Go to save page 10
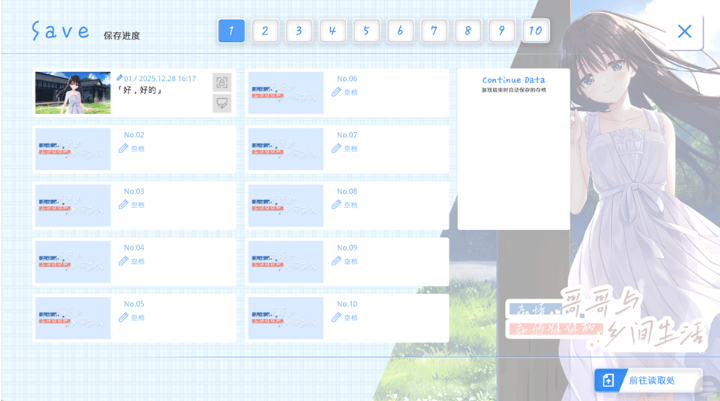This screenshot has height=401, width=720. tap(535, 31)
